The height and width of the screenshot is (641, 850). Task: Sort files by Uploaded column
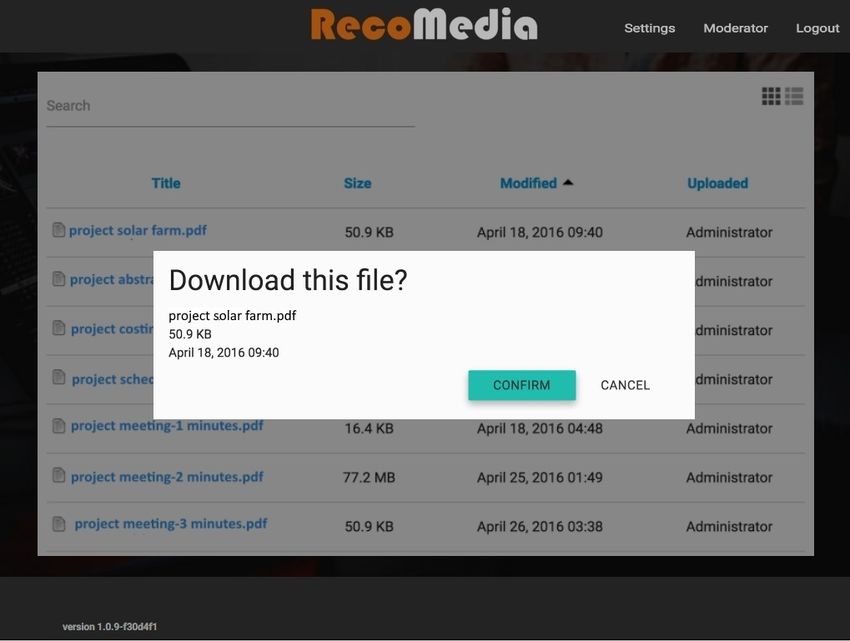coord(718,183)
